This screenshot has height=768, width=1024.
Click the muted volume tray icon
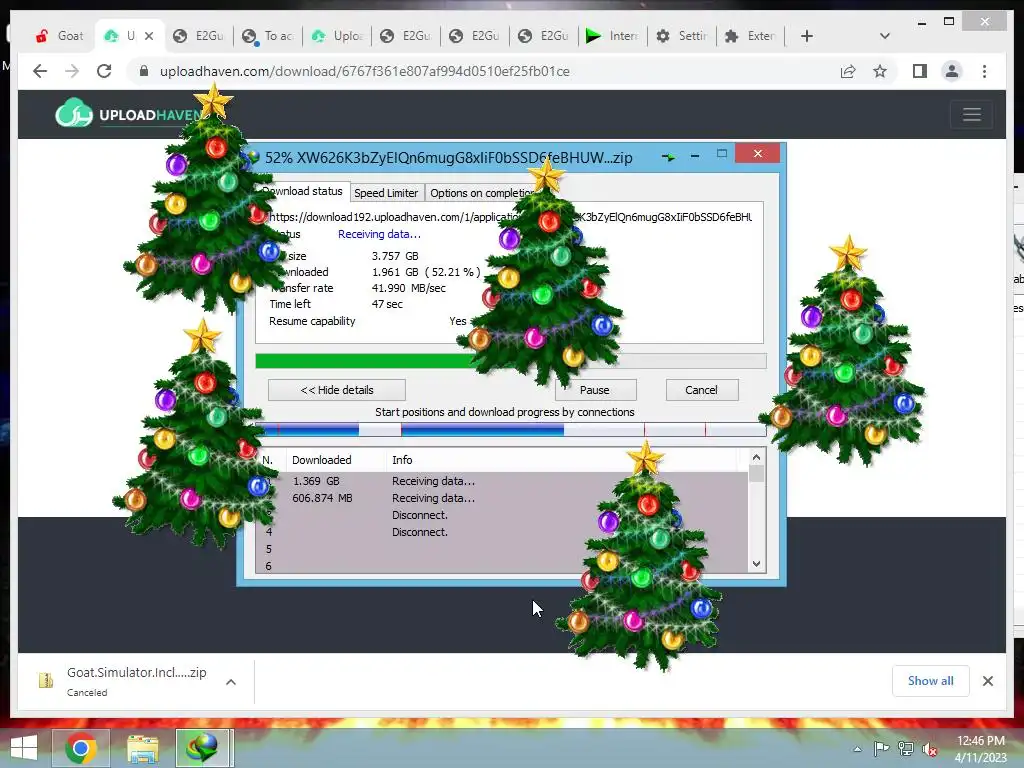click(x=929, y=749)
